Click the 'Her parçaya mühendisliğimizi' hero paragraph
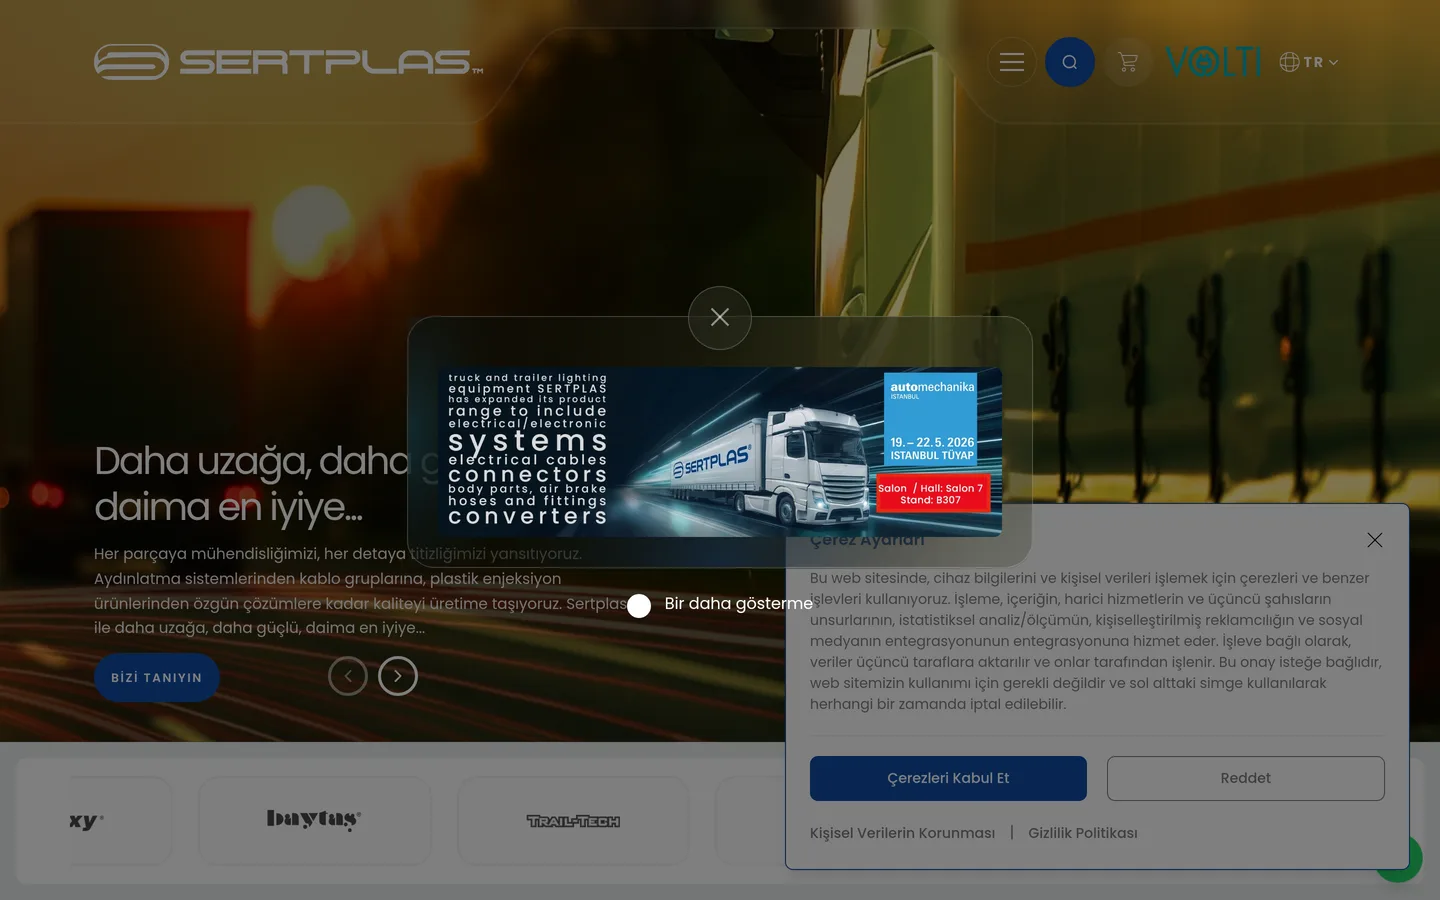The image size is (1440, 900). (x=360, y=591)
